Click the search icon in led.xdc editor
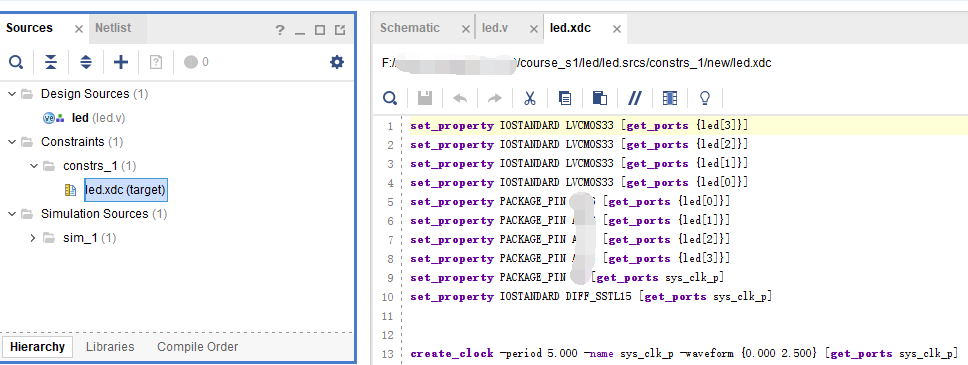The image size is (968, 365). 390,98
